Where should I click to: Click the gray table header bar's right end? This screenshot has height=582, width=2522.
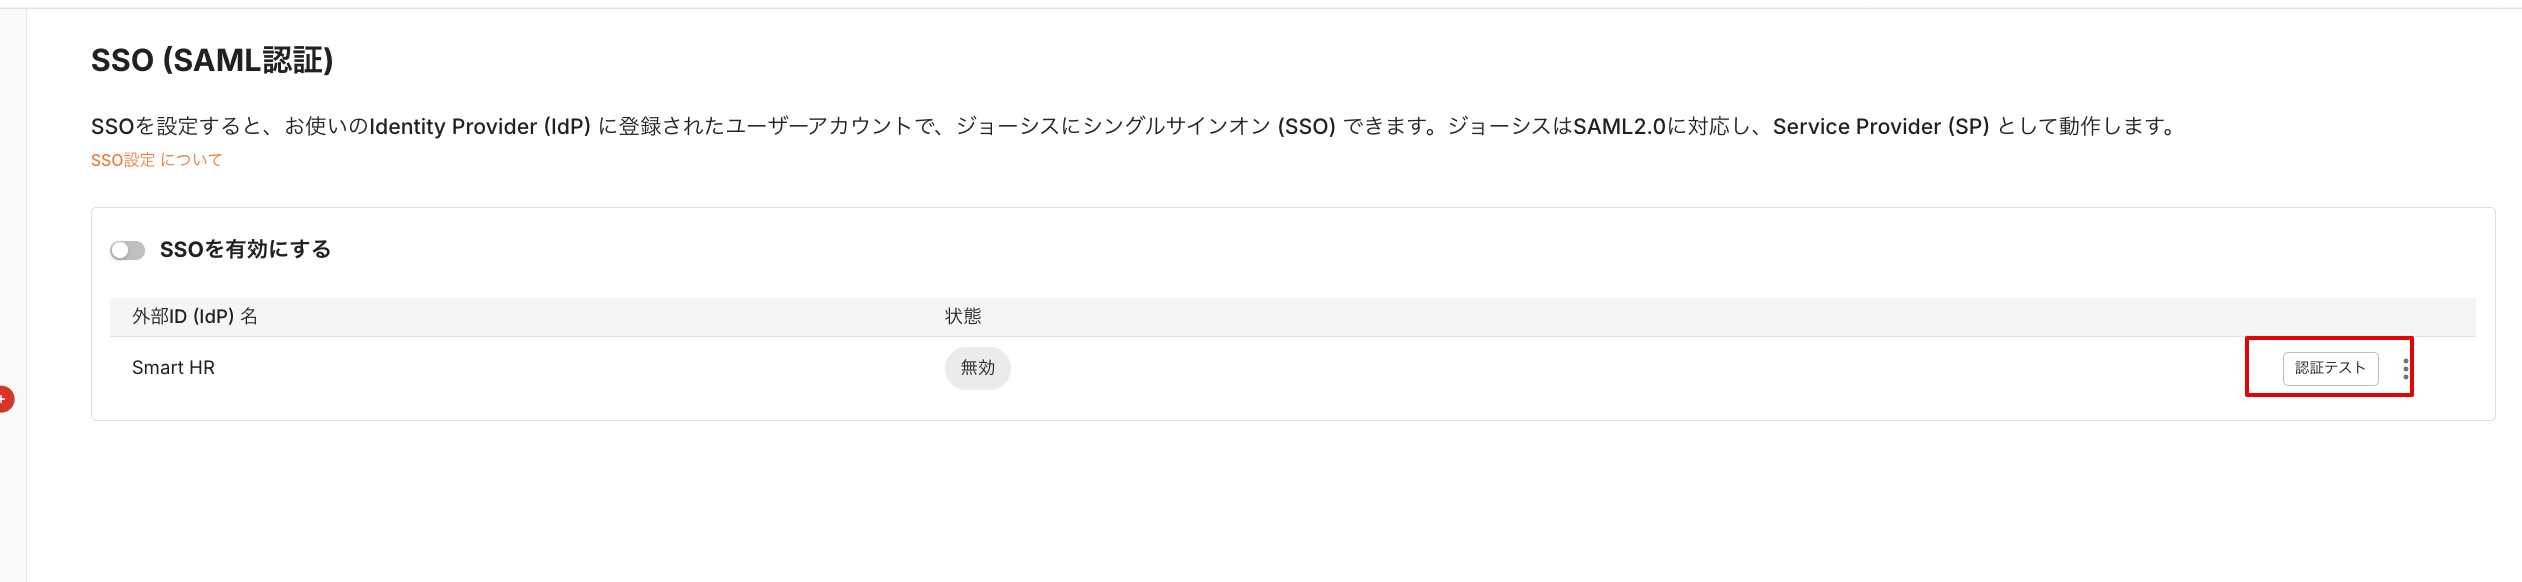(x=2440, y=317)
